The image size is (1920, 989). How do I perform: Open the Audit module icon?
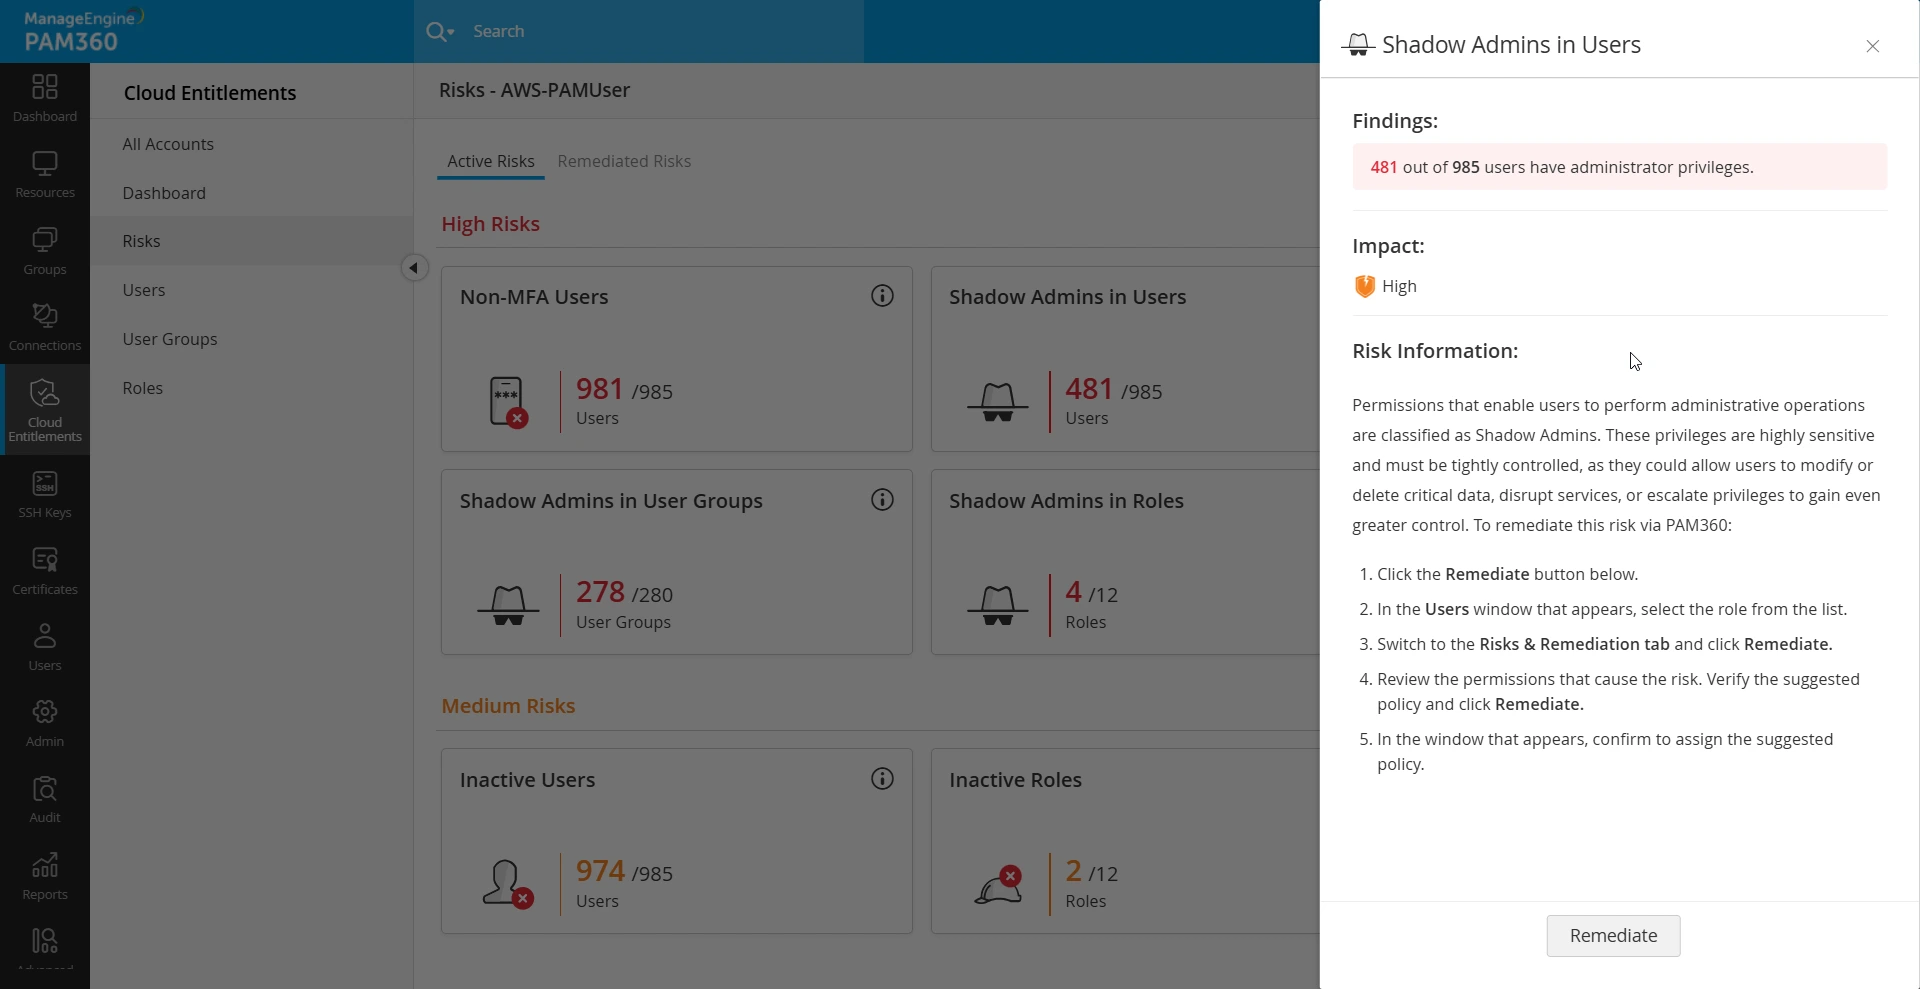45,799
